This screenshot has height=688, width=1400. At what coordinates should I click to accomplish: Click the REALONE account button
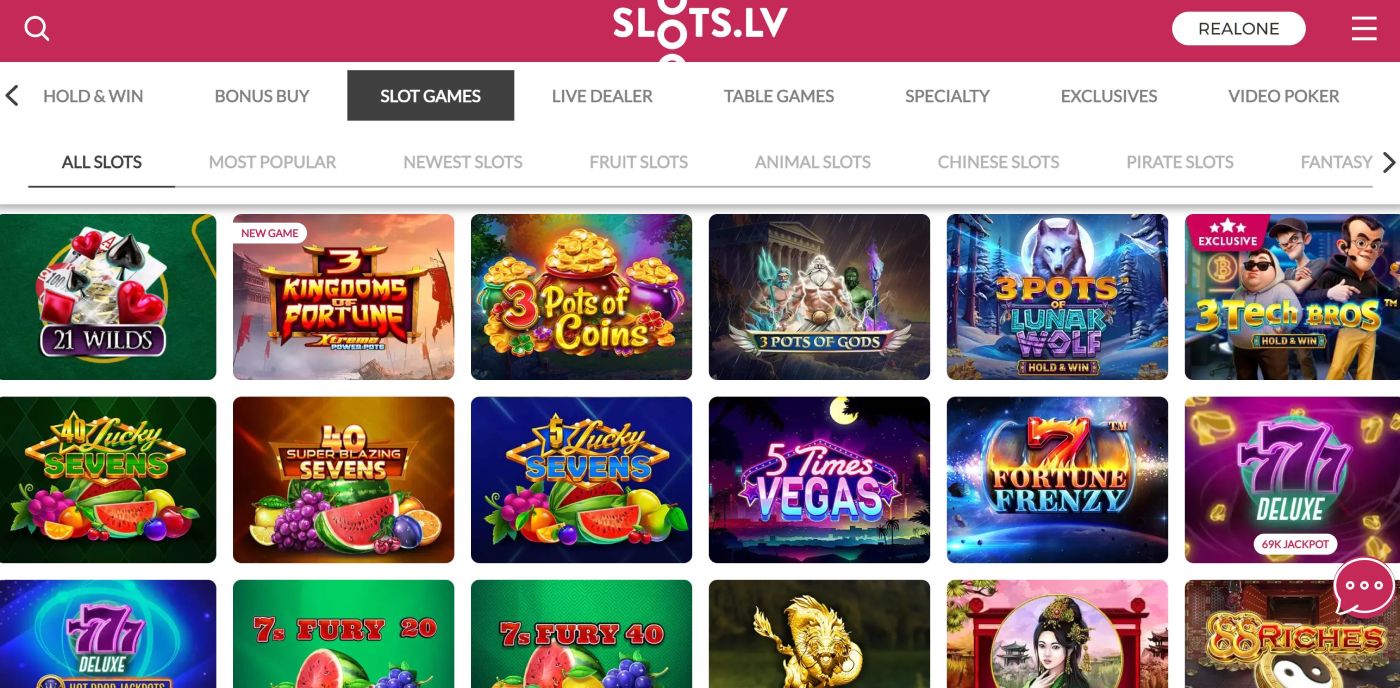coord(1239,29)
